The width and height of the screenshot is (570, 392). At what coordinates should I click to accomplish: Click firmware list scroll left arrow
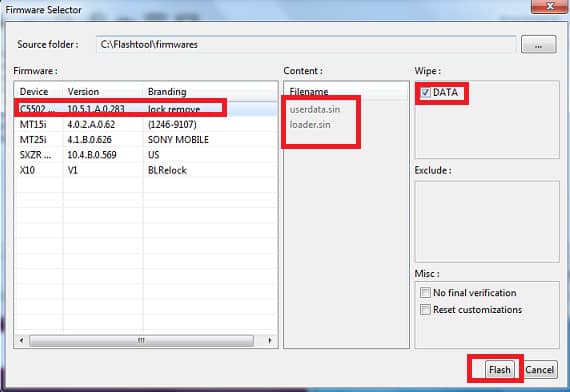[x=22, y=340]
